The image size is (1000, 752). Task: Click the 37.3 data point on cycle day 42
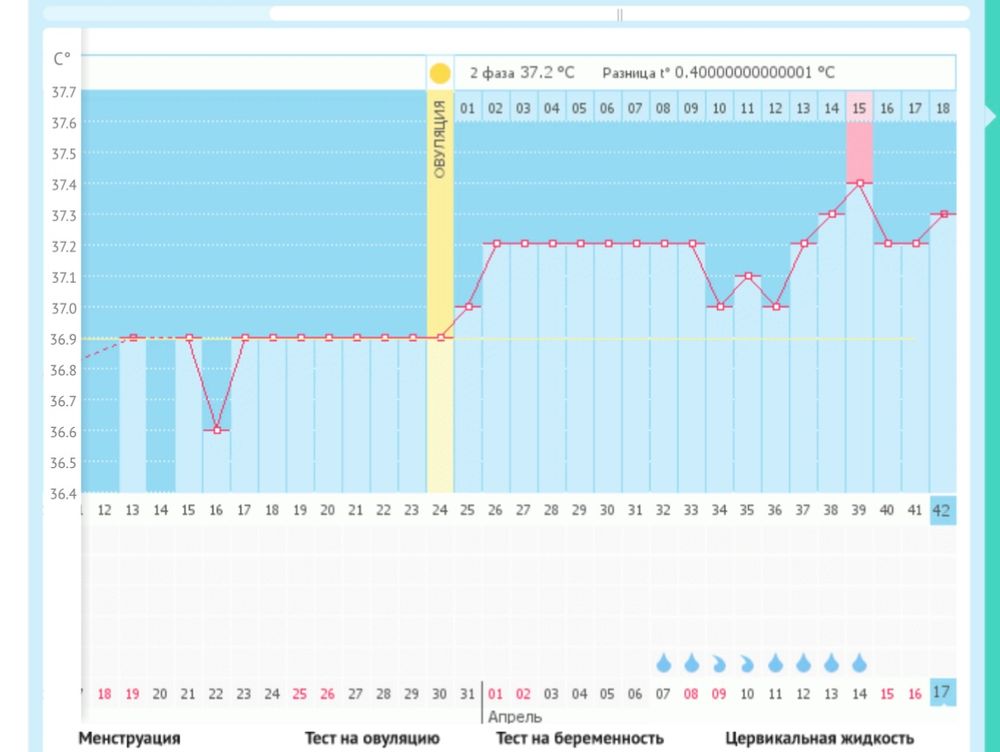point(944,214)
